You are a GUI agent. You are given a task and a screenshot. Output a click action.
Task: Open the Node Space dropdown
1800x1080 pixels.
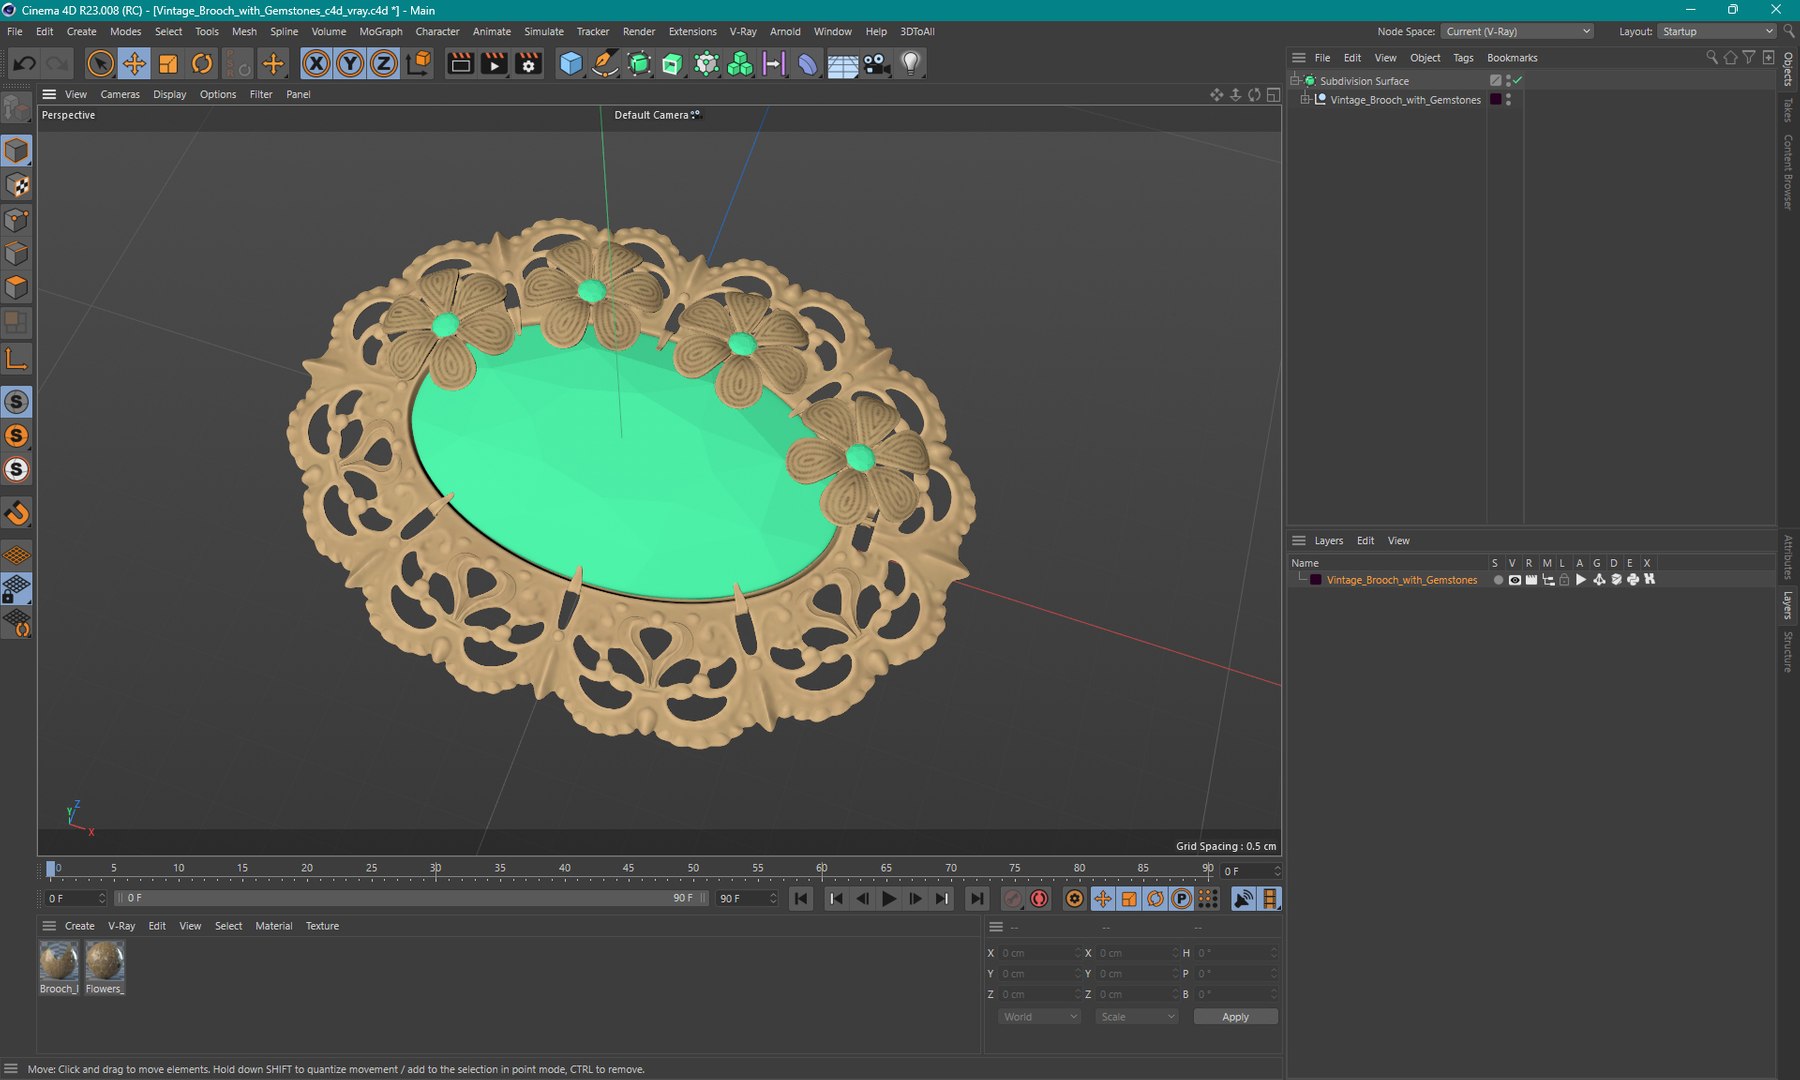click(1518, 32)
